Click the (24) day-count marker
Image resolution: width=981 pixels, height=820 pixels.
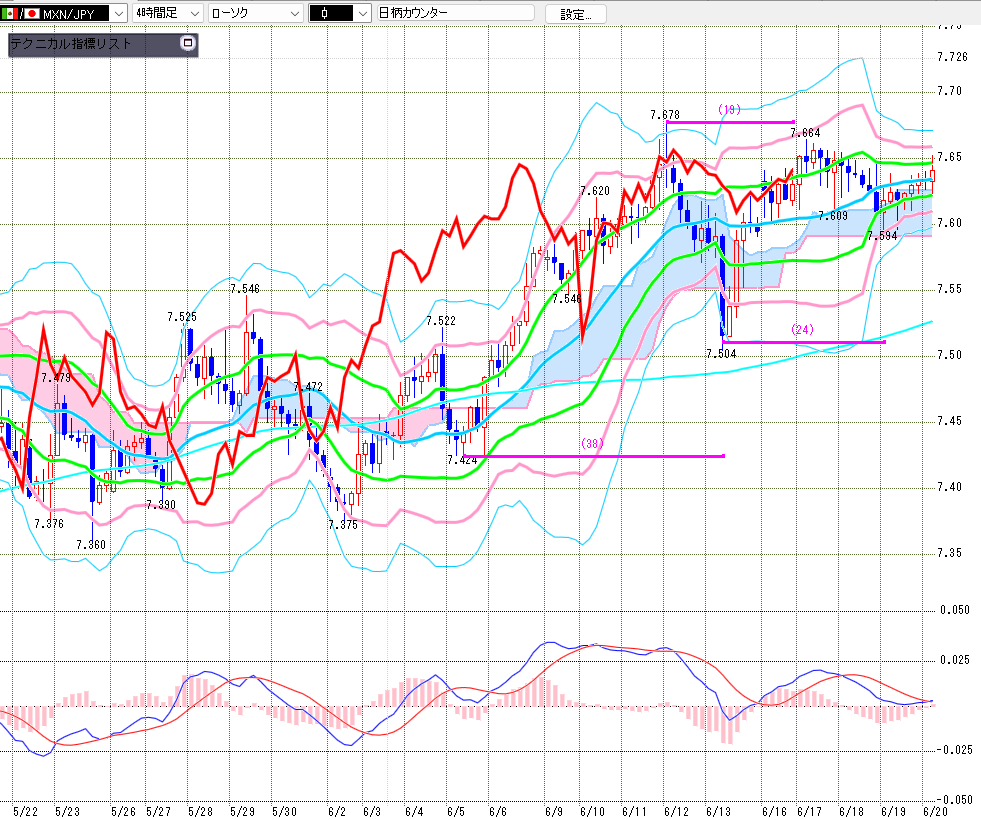pos(803,330)
